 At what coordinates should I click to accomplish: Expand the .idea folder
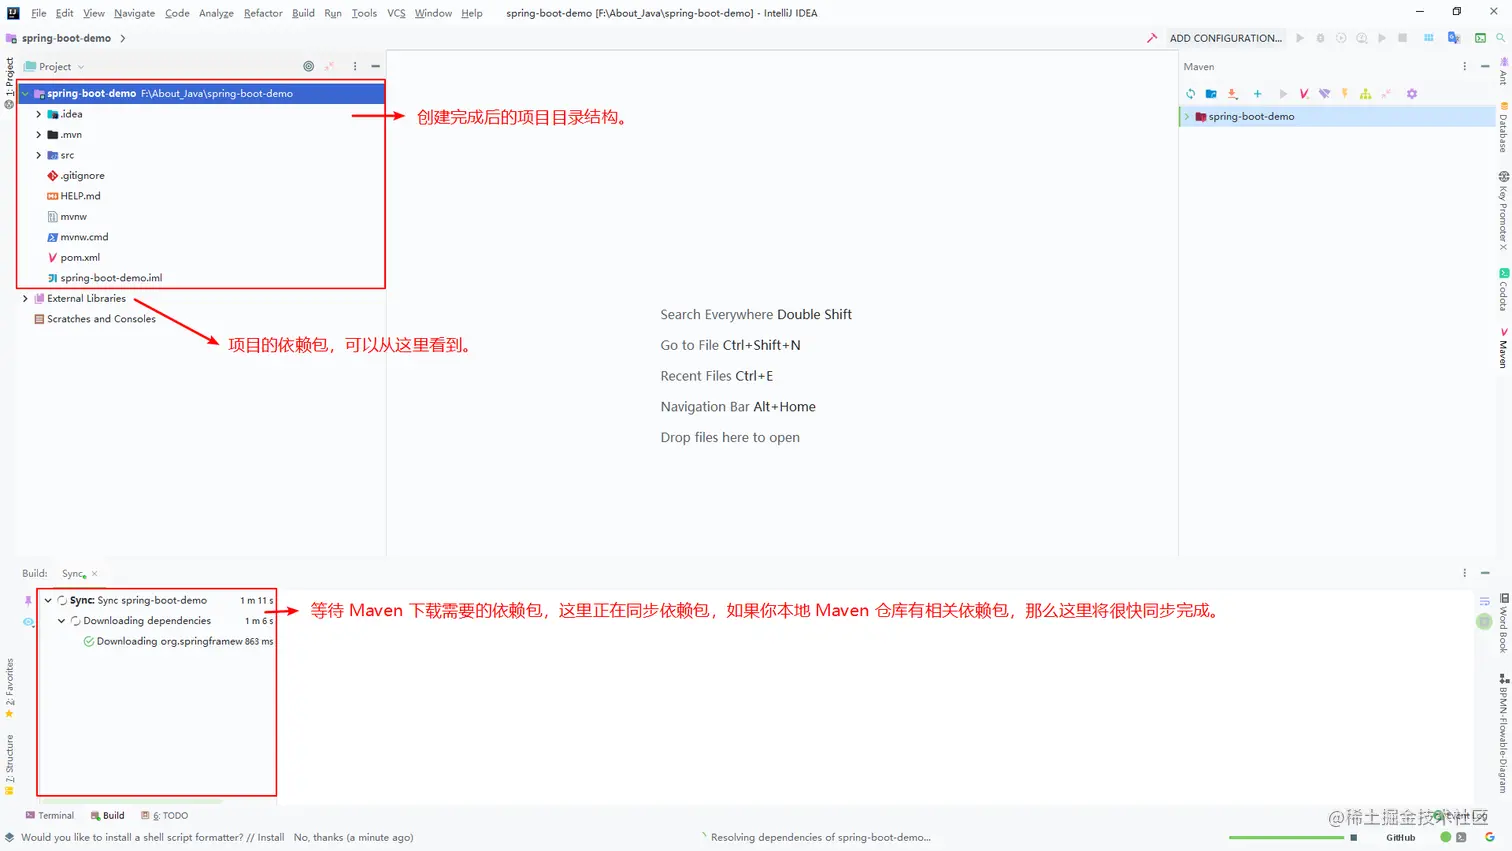(39, 114)
